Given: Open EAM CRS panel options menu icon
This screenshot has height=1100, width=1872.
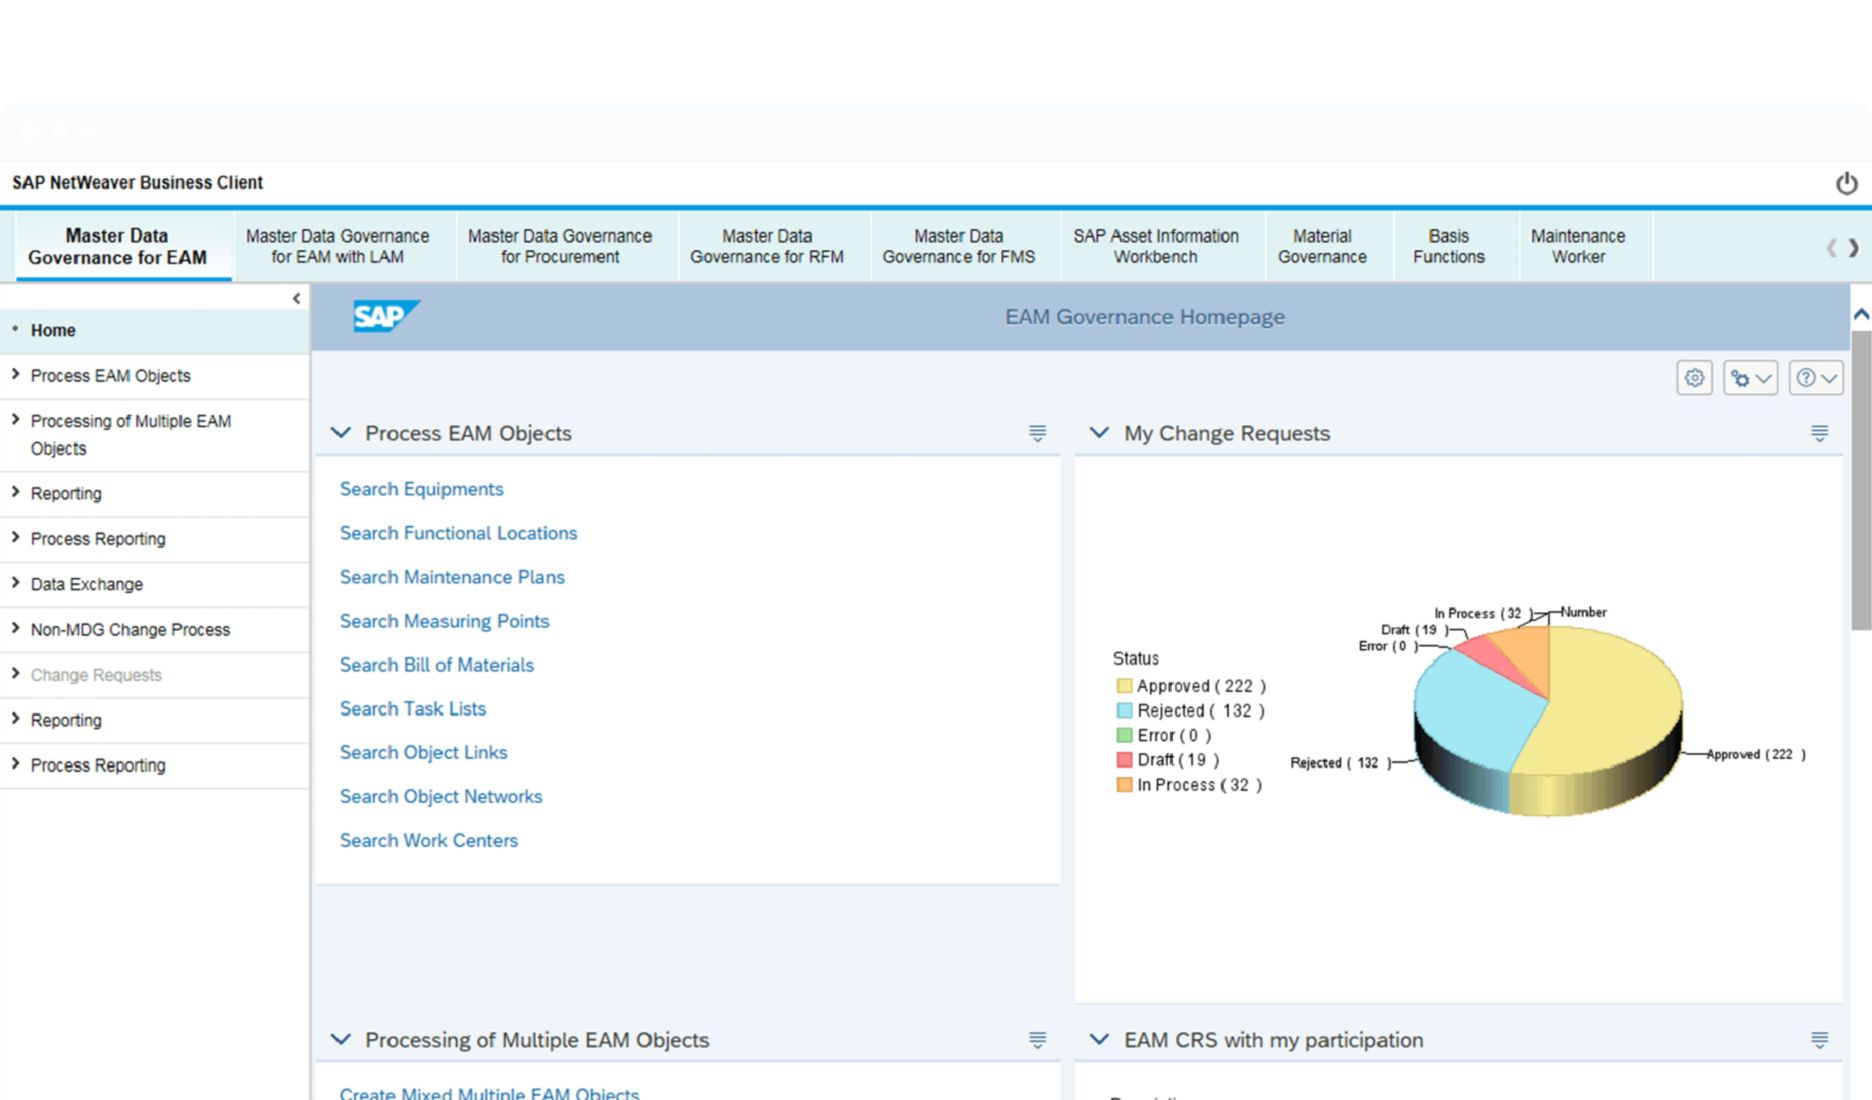Looking at the screenshot, I should (1819, 1040).
